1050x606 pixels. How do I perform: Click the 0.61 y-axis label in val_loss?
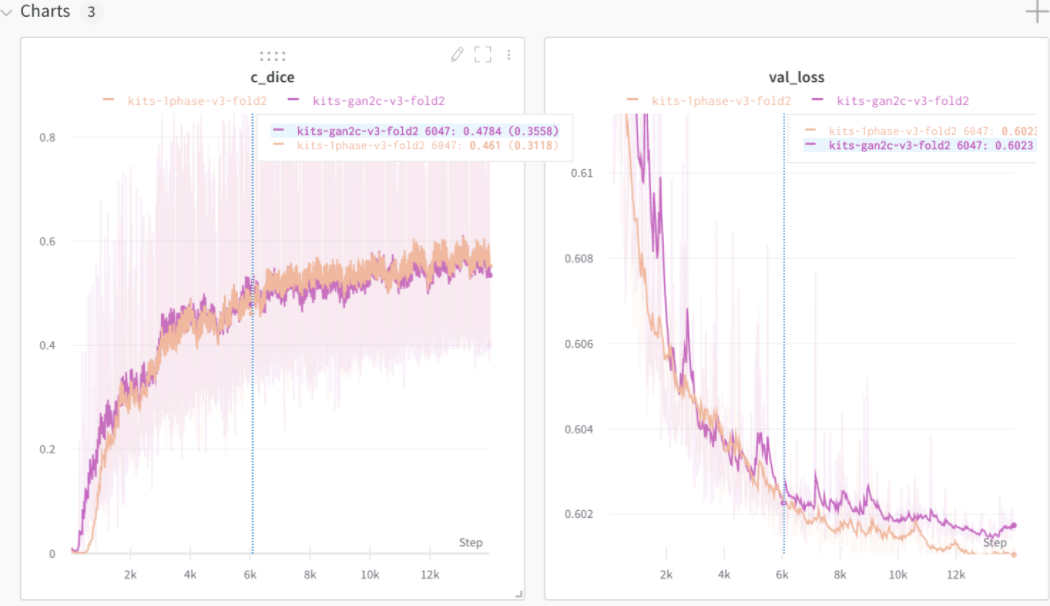tap(581, 173)
